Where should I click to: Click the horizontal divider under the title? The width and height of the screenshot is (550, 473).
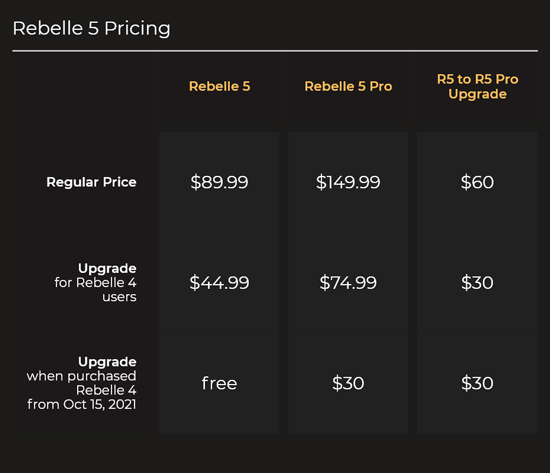pyautogui.click(x=275, y=51)
